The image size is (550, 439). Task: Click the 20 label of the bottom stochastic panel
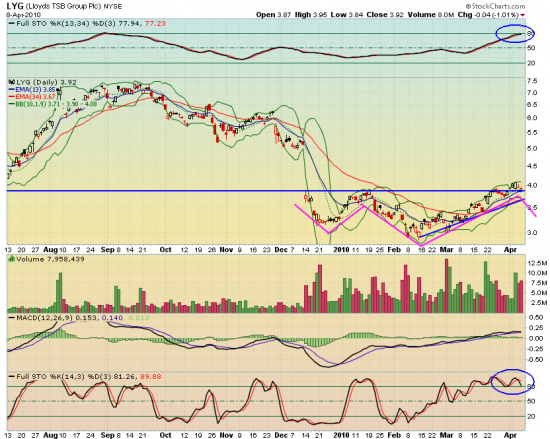(531, 417)
